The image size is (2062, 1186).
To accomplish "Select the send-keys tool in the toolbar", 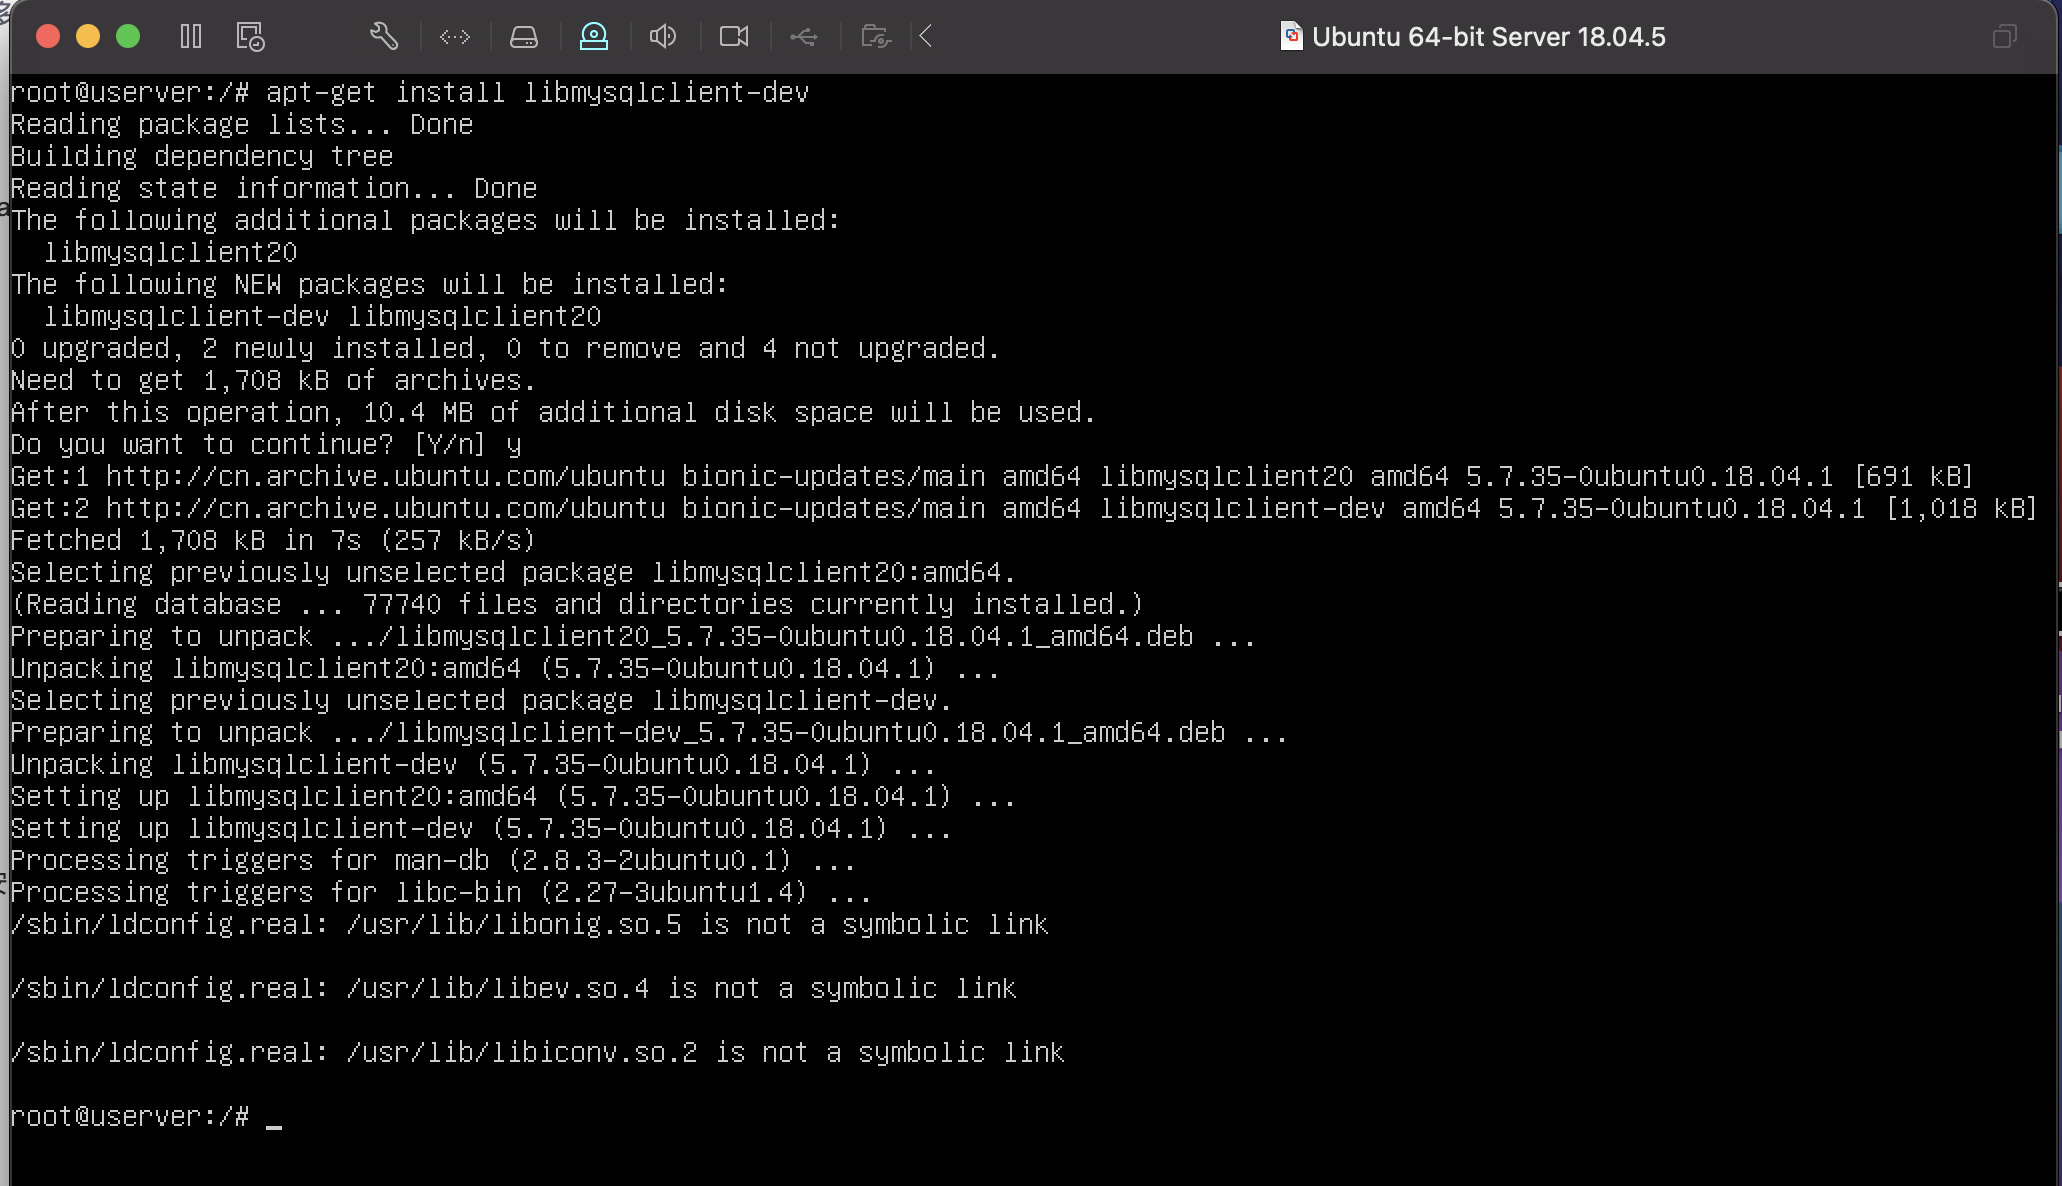I will (x=454, y=36).
